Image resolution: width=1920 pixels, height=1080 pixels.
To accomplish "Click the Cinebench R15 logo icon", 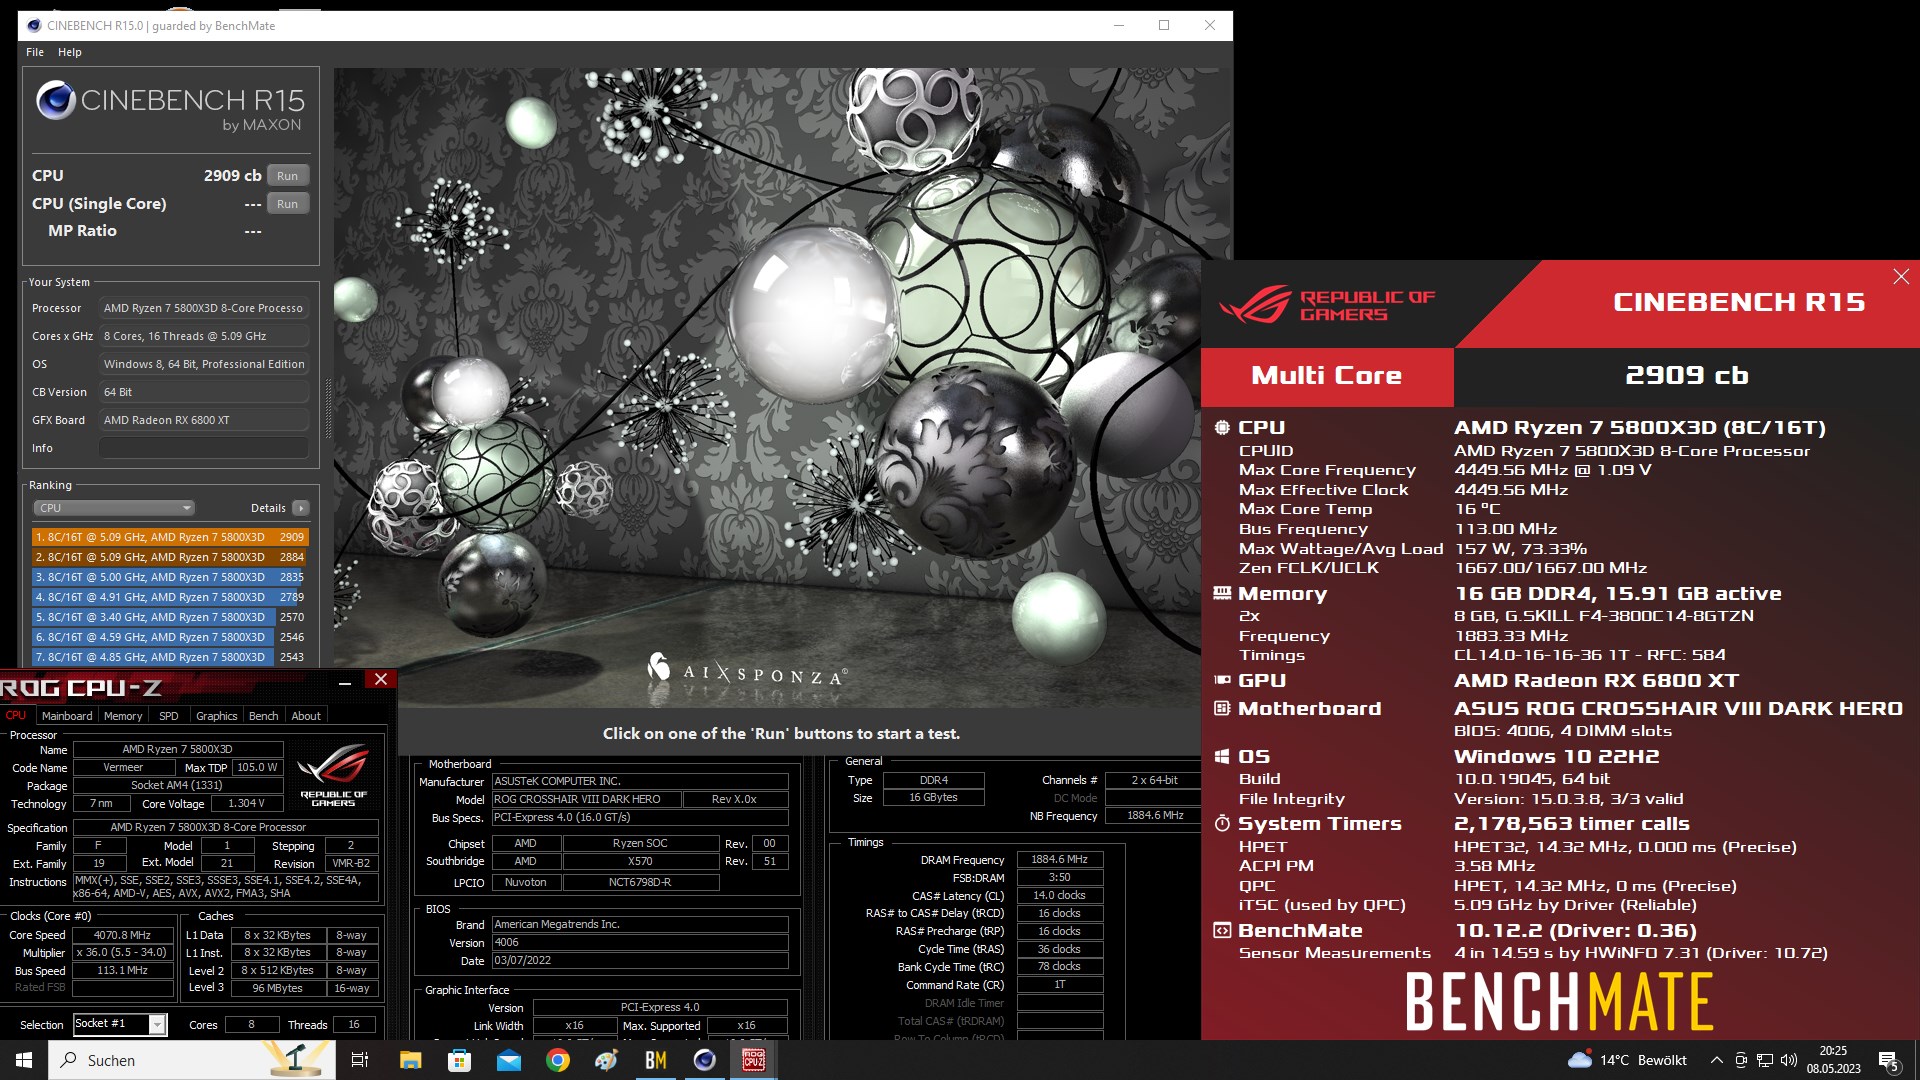I will coord(56,100).
